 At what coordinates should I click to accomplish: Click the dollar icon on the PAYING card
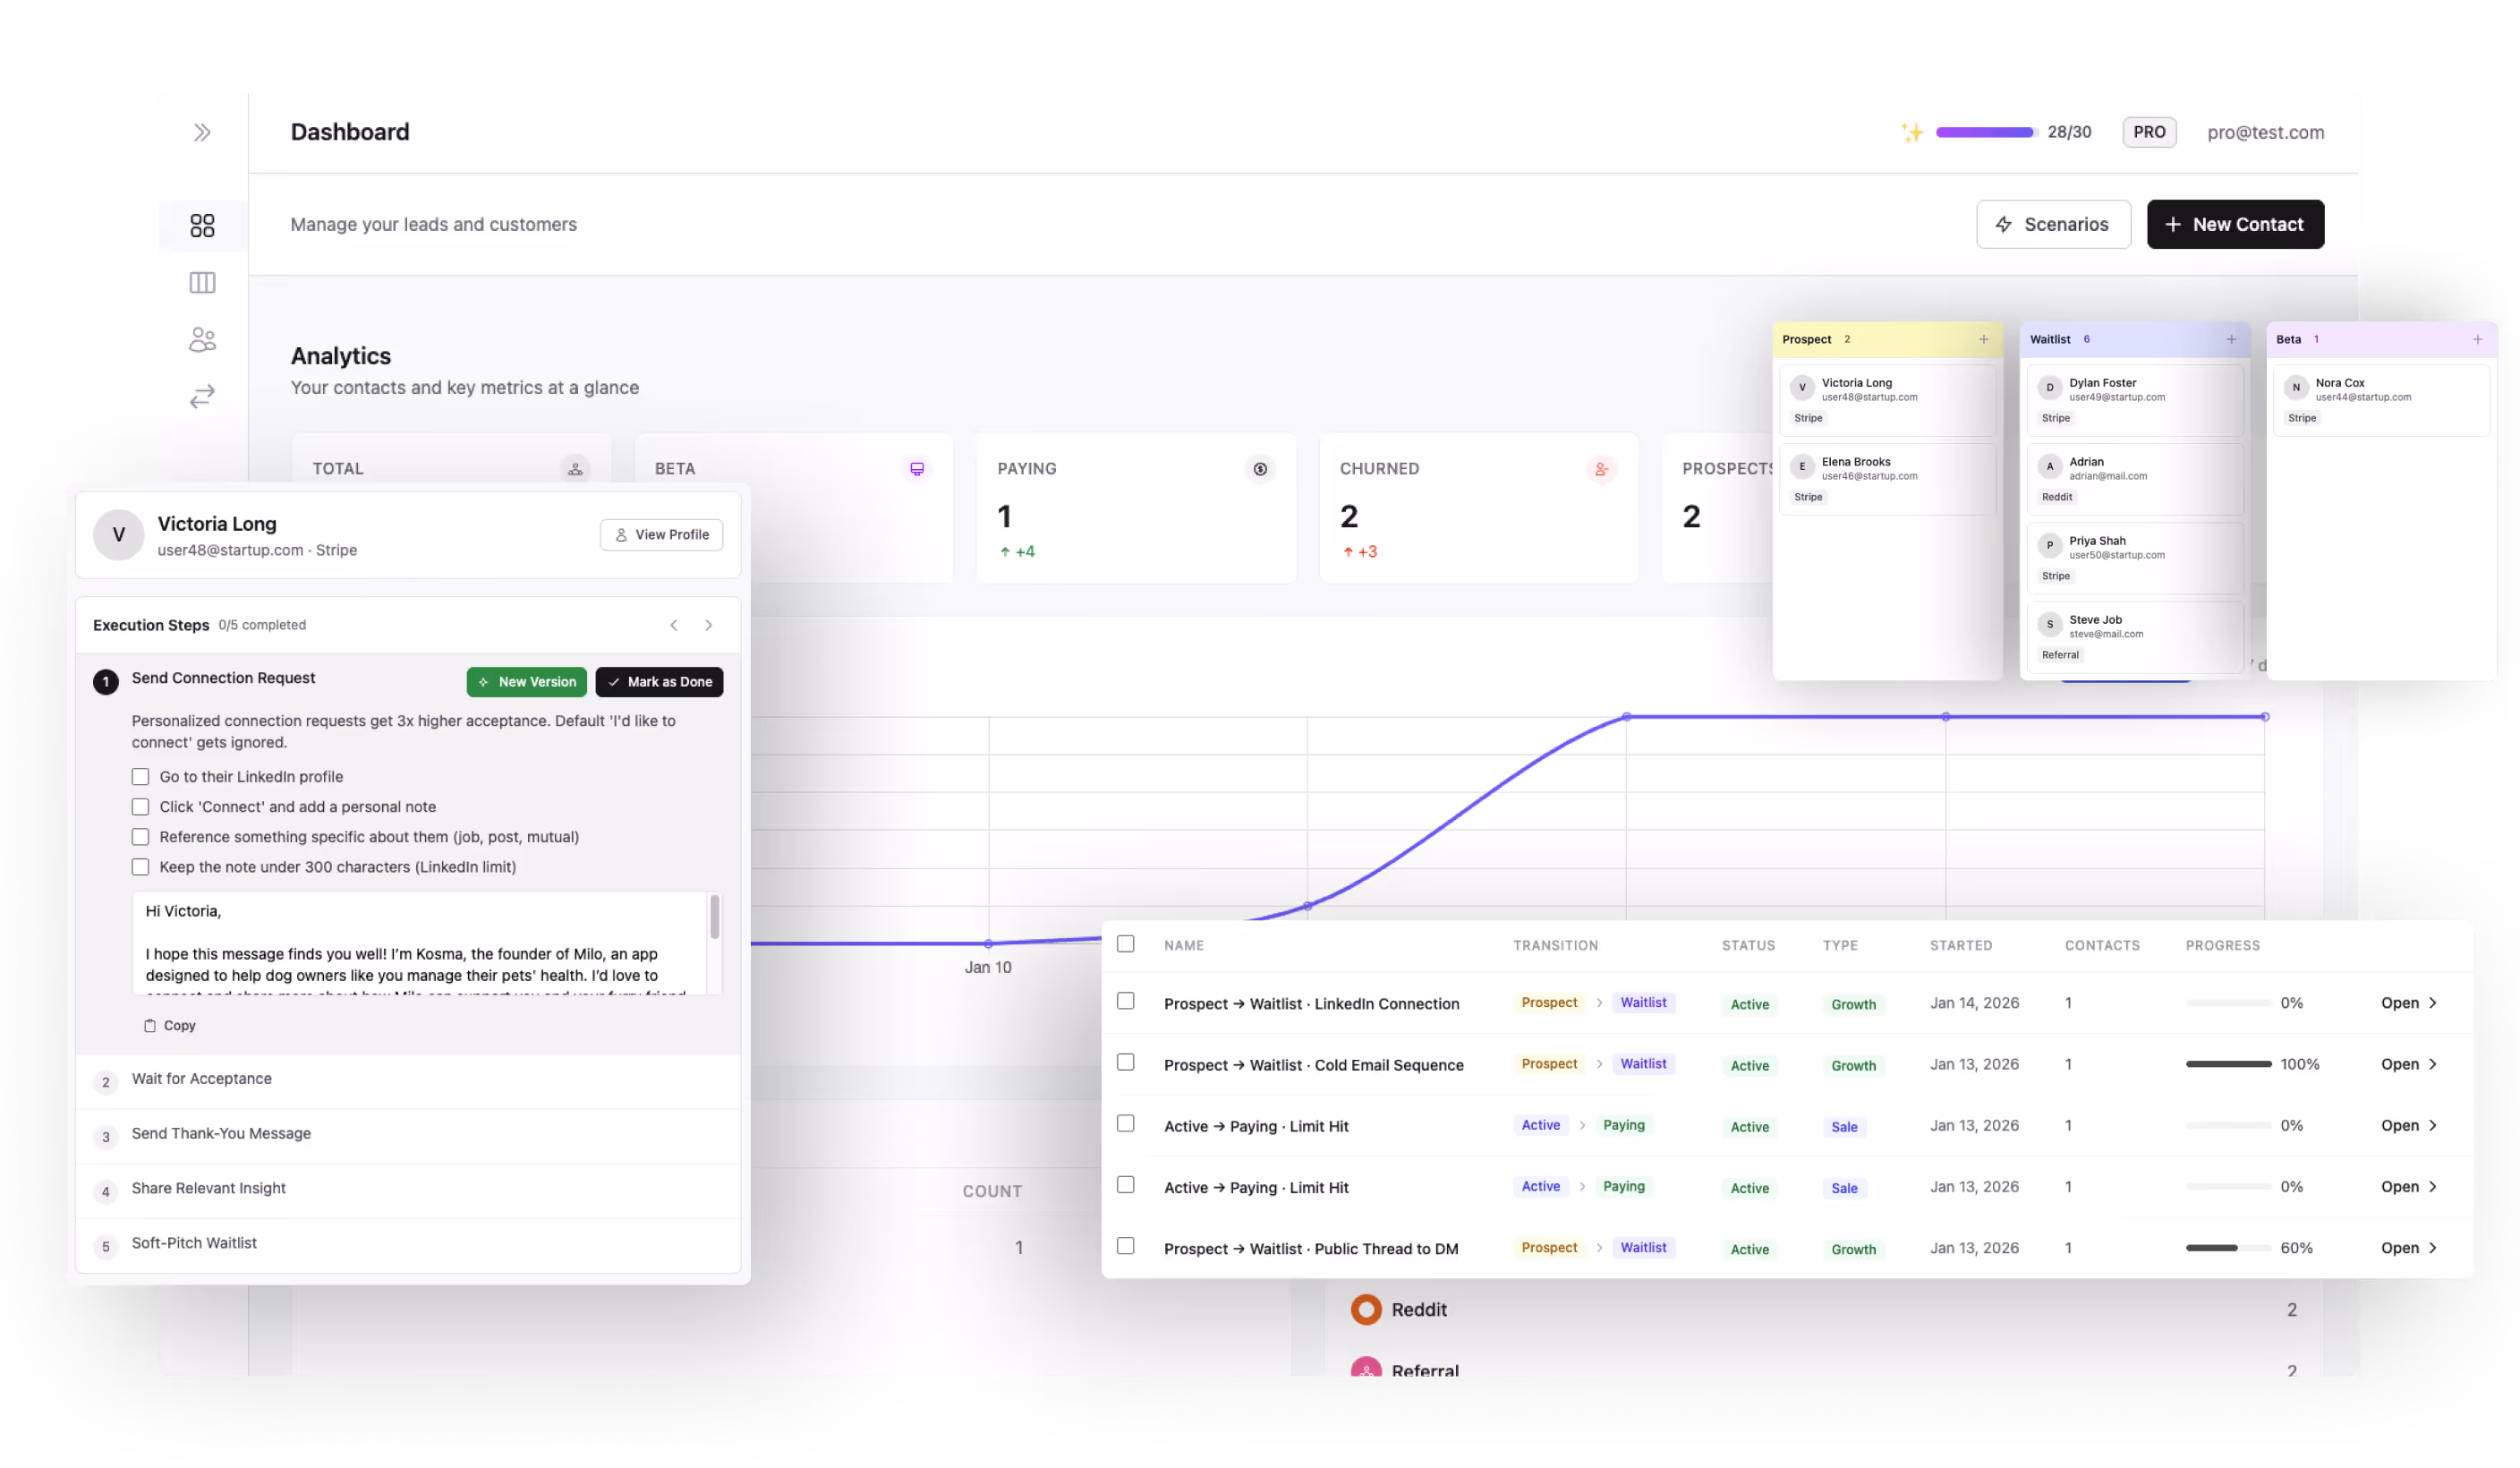(x=1260, y=469)
